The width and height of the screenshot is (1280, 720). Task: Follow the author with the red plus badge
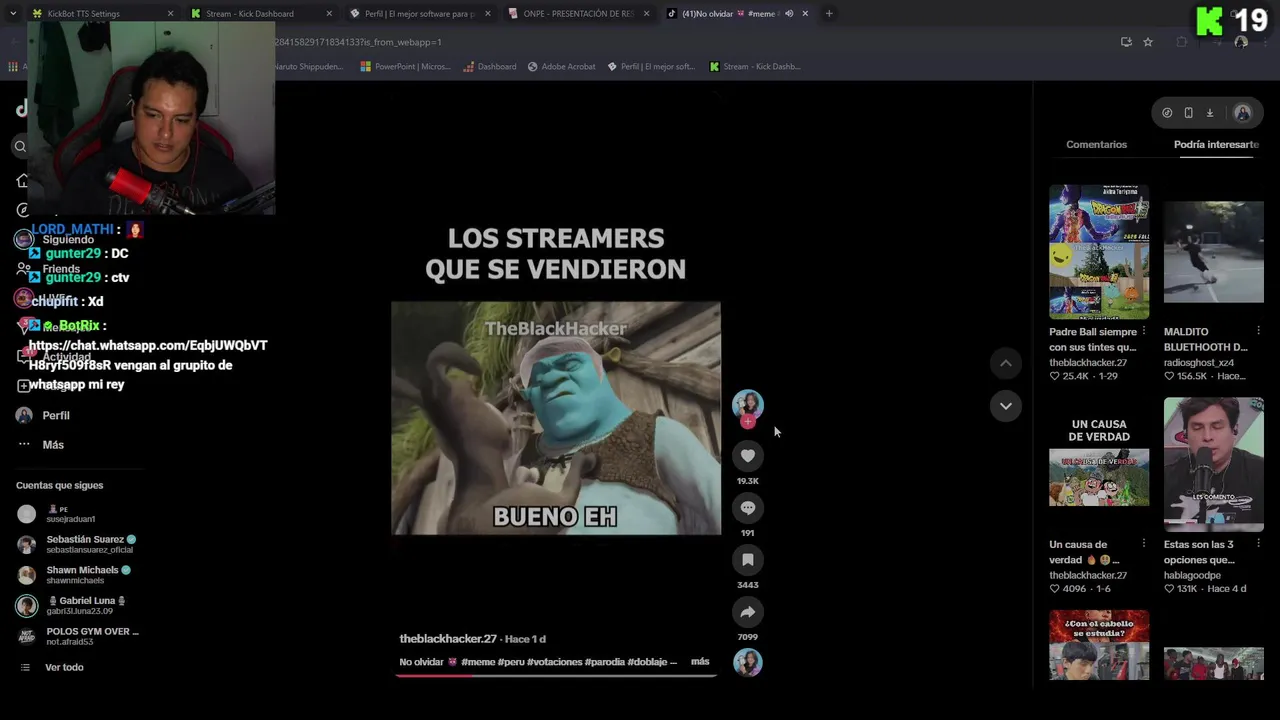tap(747, 422)
